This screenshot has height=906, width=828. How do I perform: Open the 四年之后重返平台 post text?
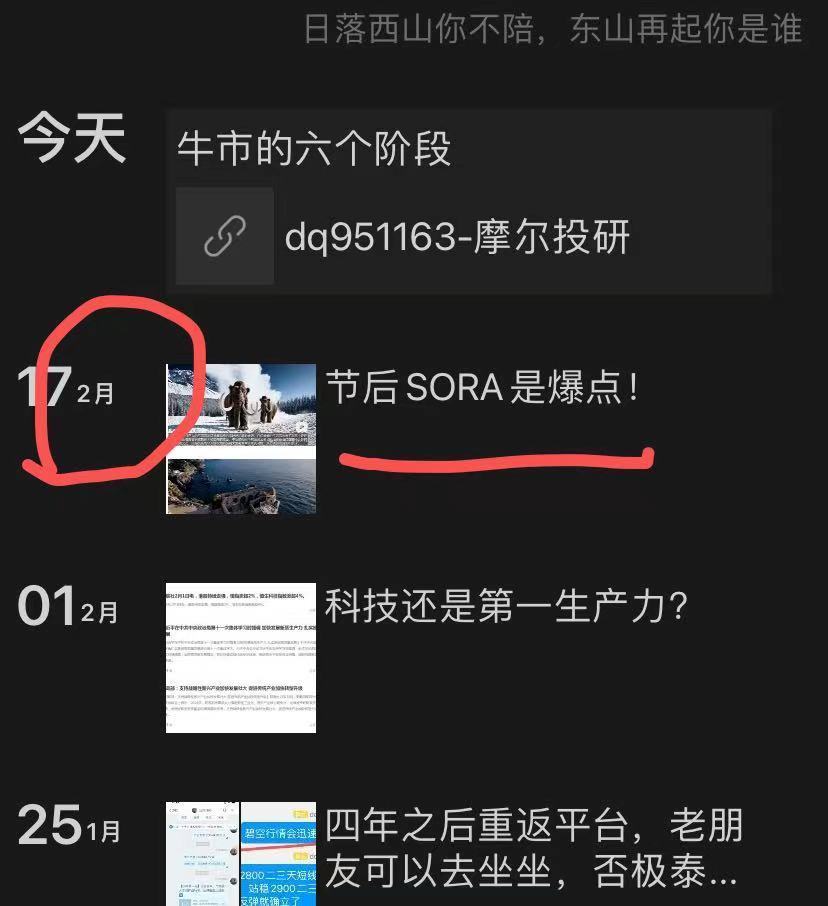[x=533, y=848]
